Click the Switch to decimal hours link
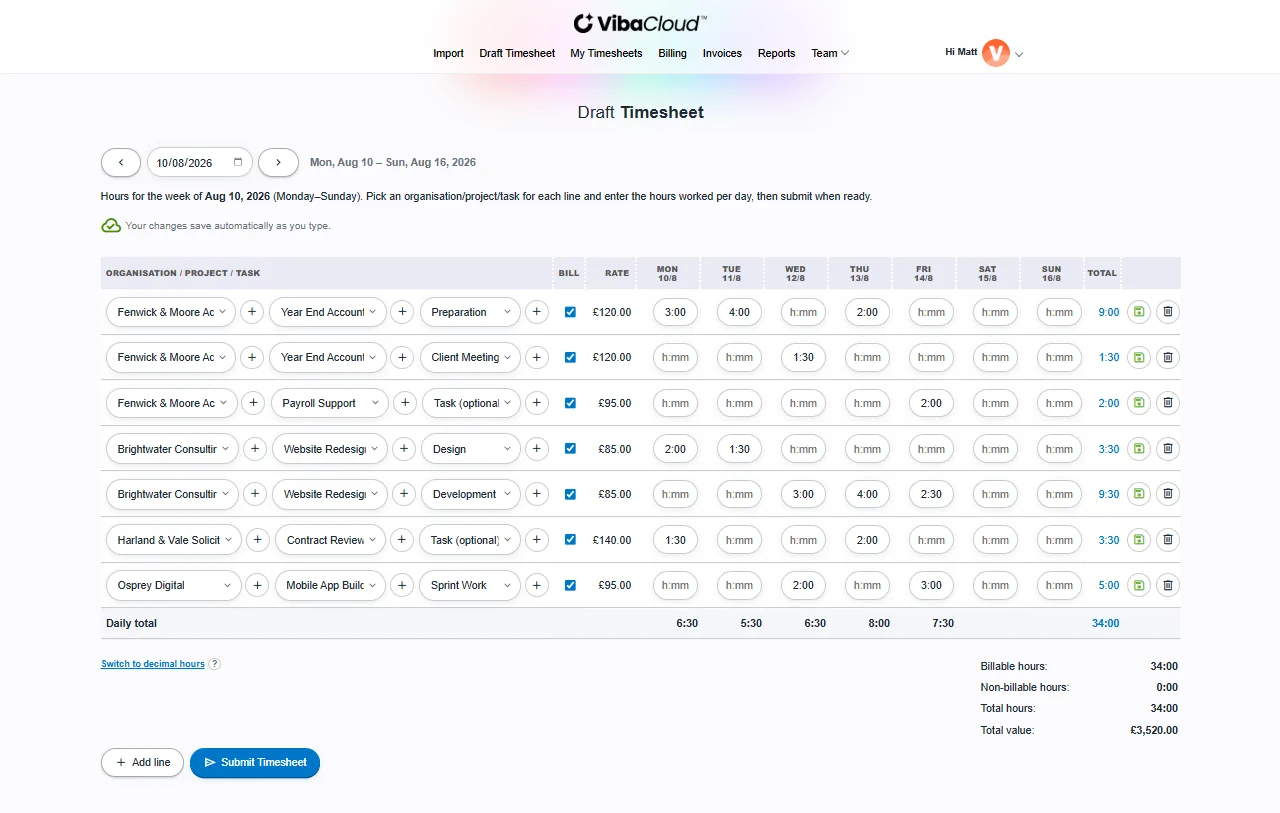This screenshot has width=1280, height=813. point(153,664)
